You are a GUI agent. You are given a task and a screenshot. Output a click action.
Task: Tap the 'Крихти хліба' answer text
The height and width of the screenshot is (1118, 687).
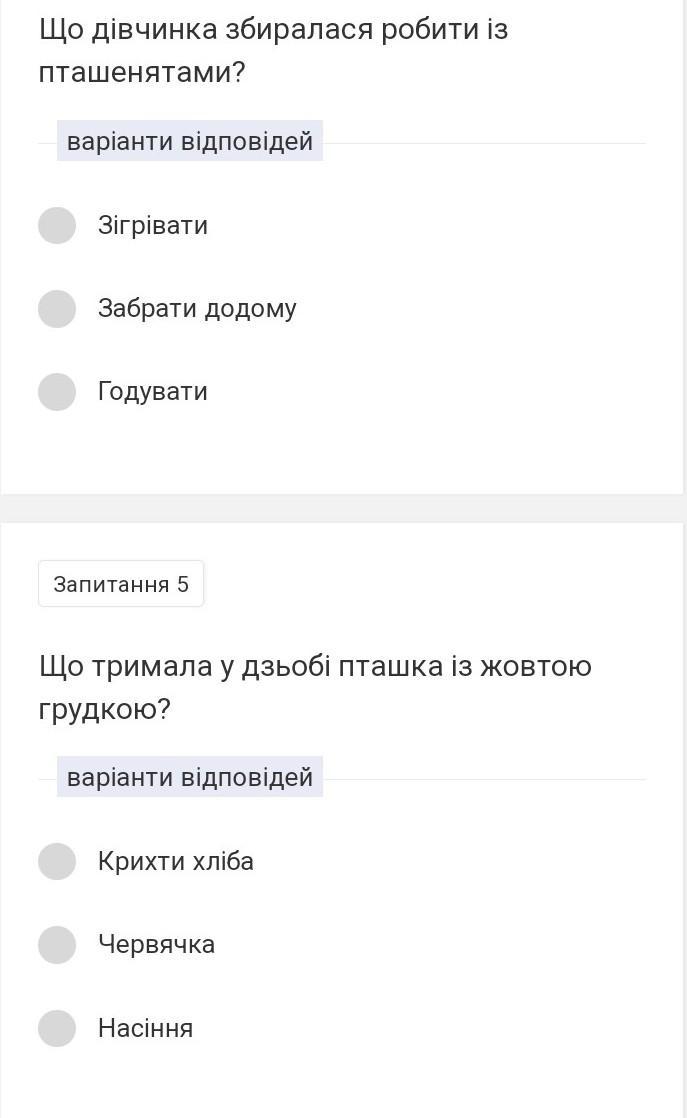coord(176,861)
